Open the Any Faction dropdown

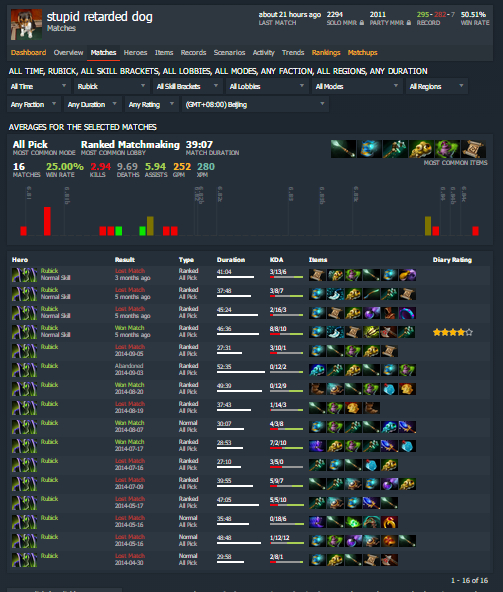(33, 105)
